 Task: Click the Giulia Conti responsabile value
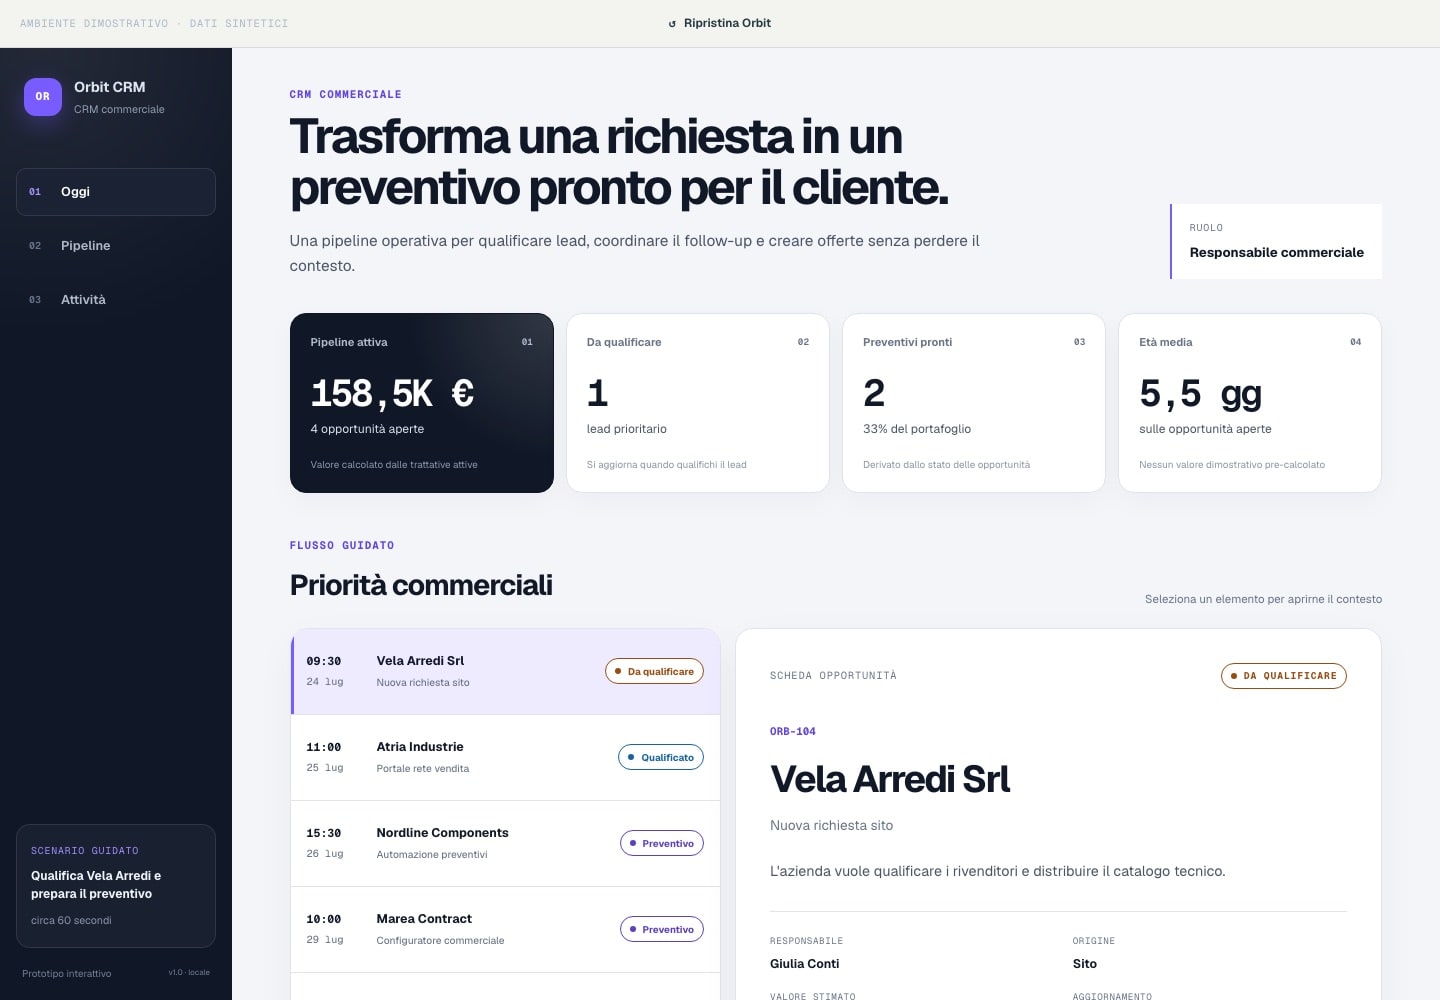point(805,964)
